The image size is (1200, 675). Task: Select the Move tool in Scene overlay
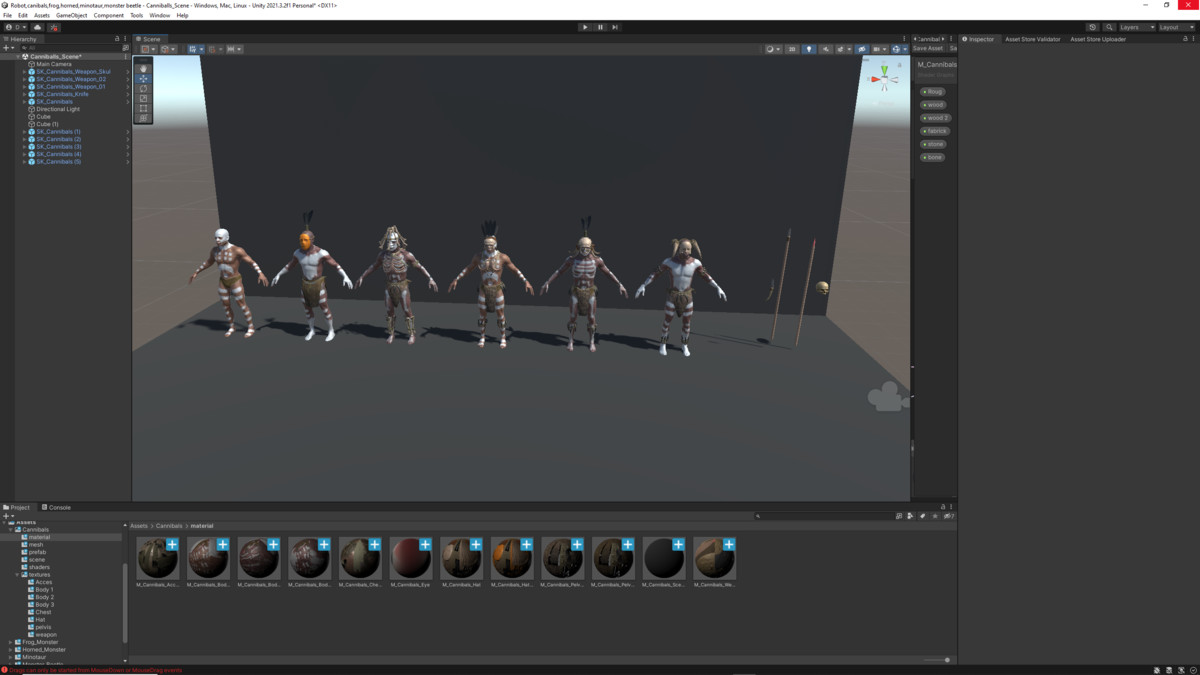pyautogui.click(x=143, y=79)
